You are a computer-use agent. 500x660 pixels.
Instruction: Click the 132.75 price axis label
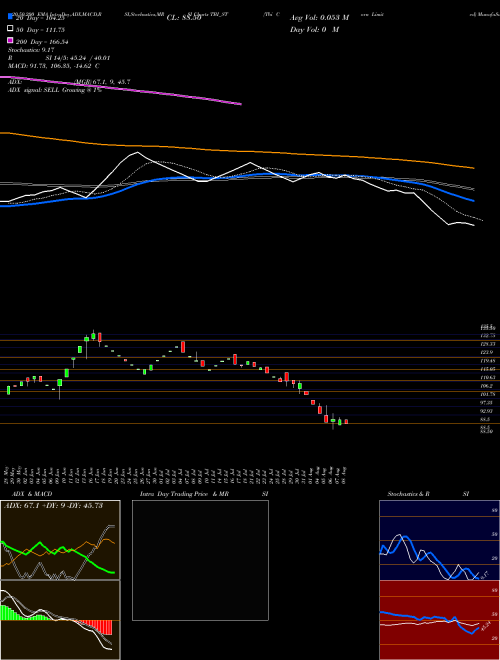coord(487,335)
